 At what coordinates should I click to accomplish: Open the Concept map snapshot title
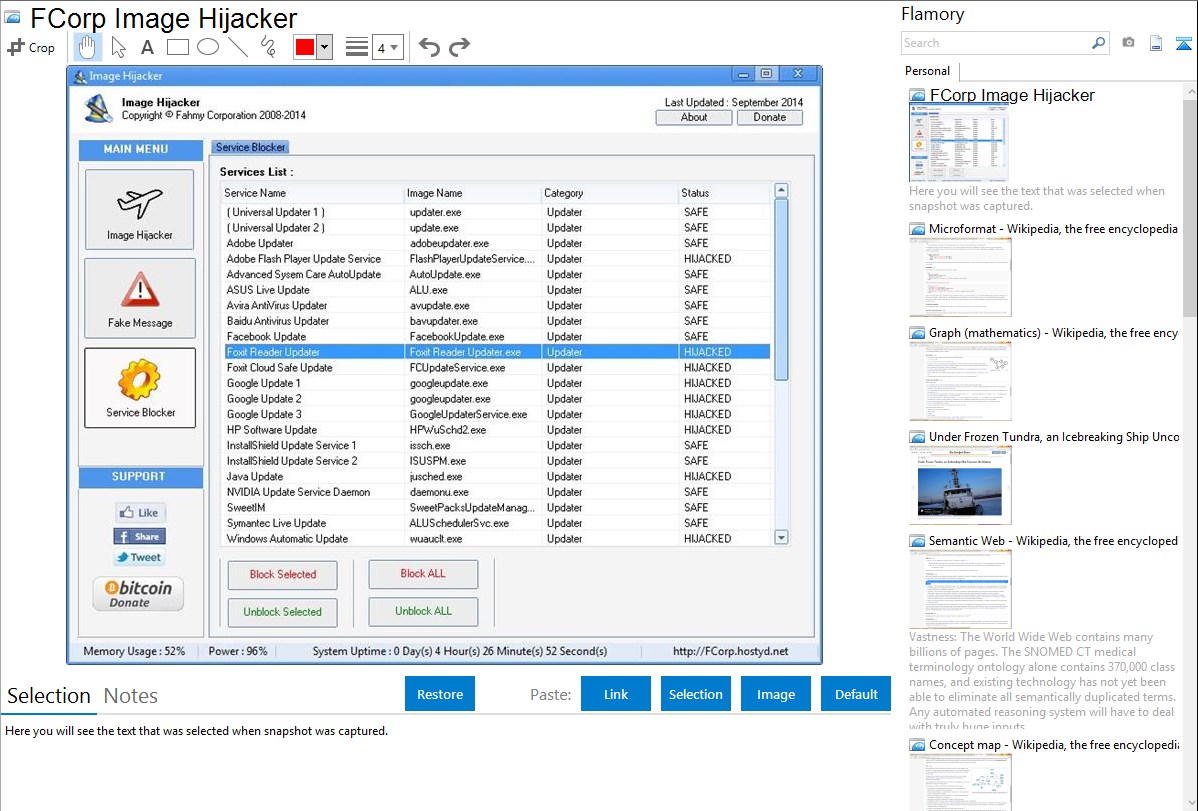(1054, 745)
